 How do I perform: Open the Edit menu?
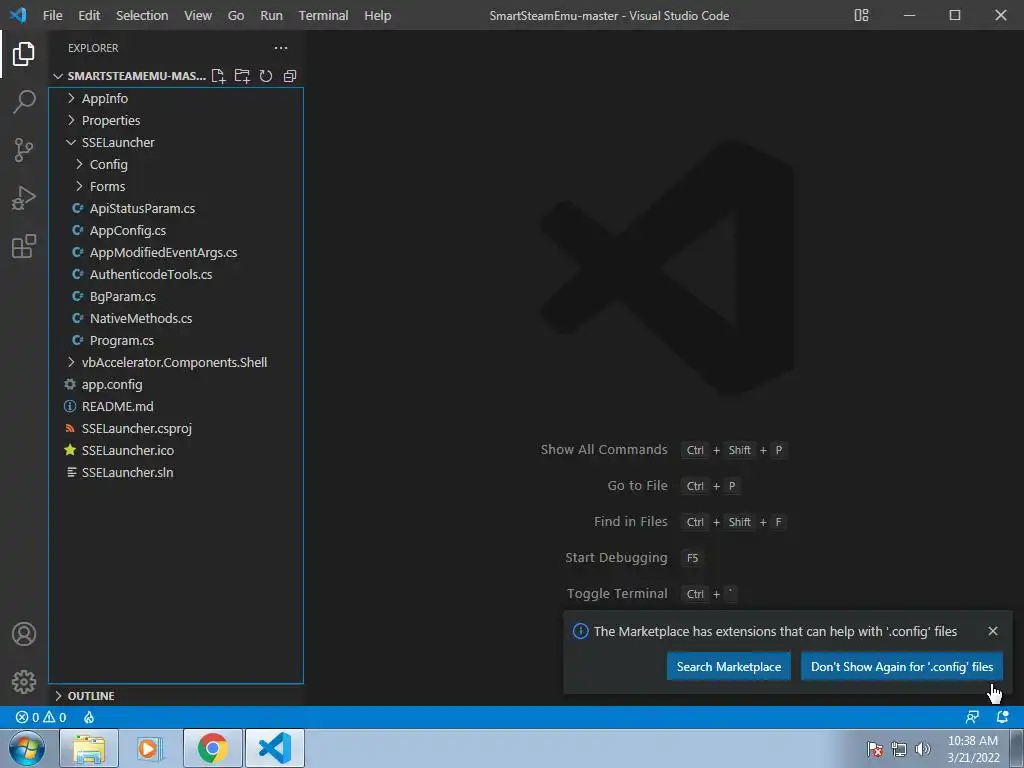[89, 15]
